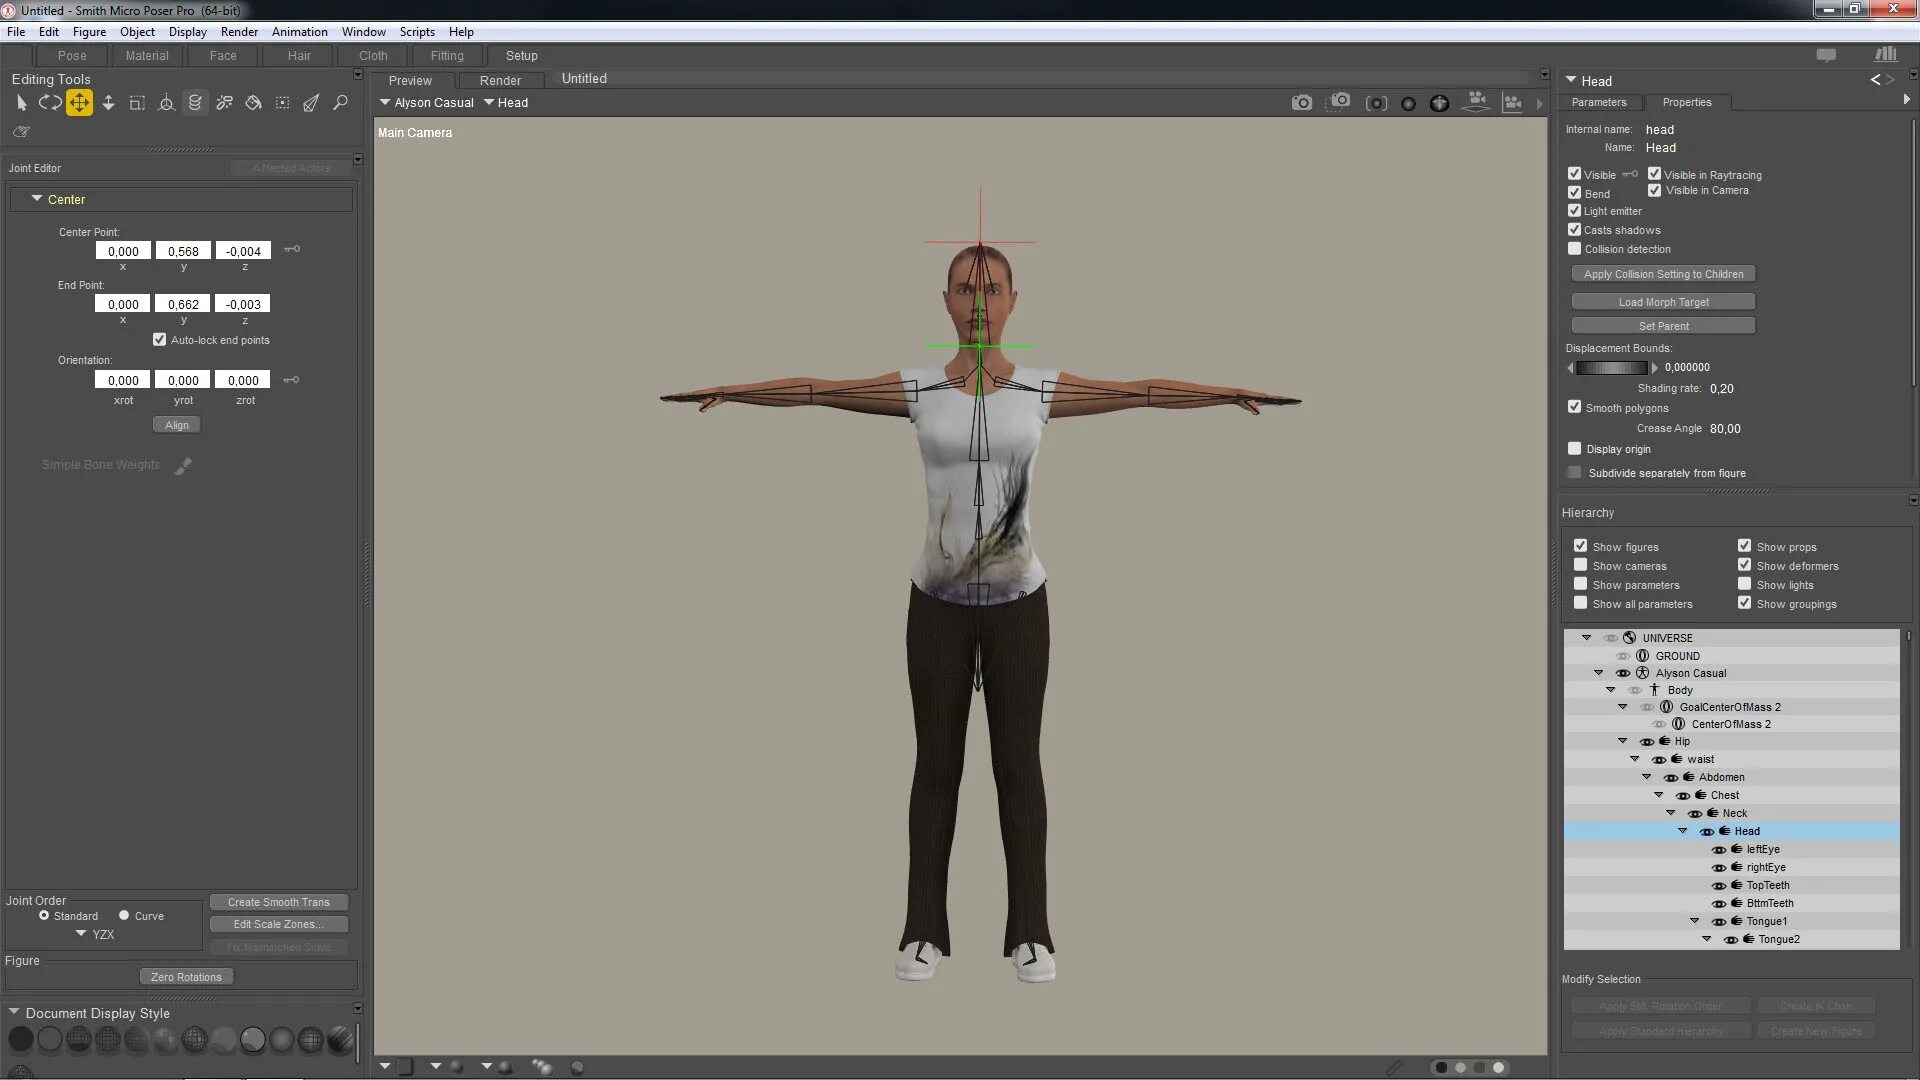Open the Render menu
1920x1080 pixels.
(239, 32)
